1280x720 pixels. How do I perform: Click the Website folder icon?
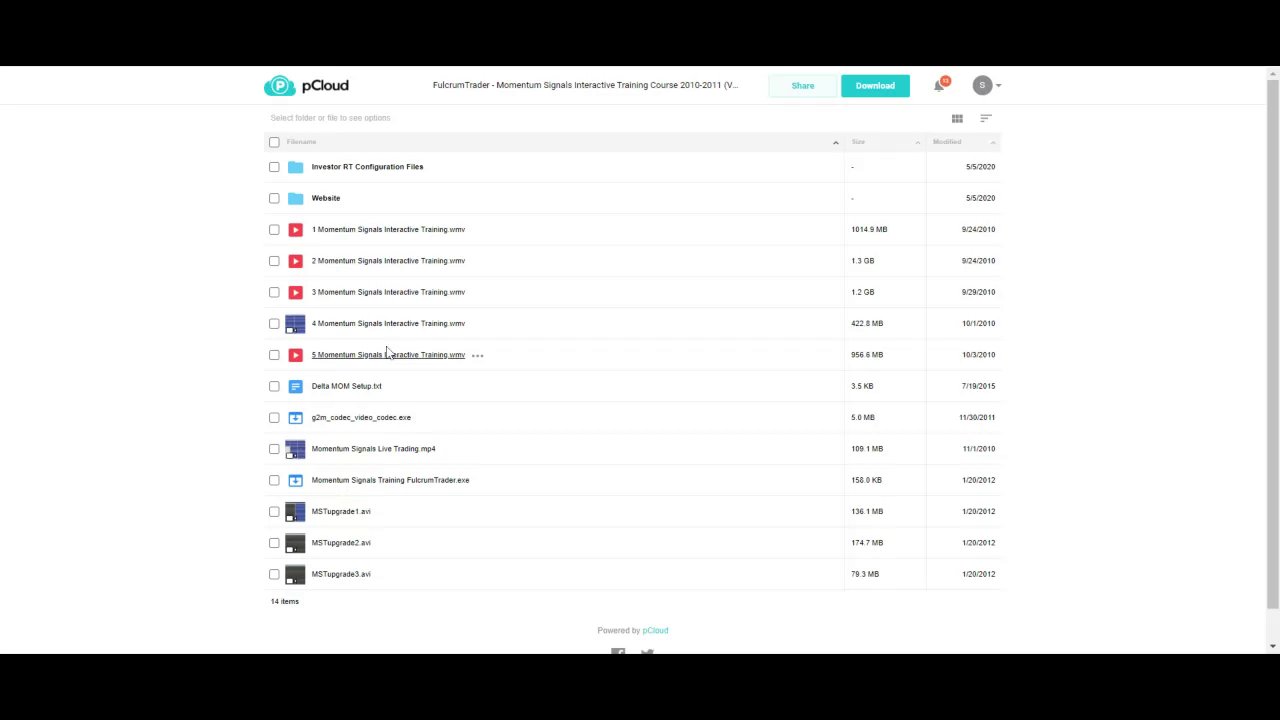click(x=295, y=198)
